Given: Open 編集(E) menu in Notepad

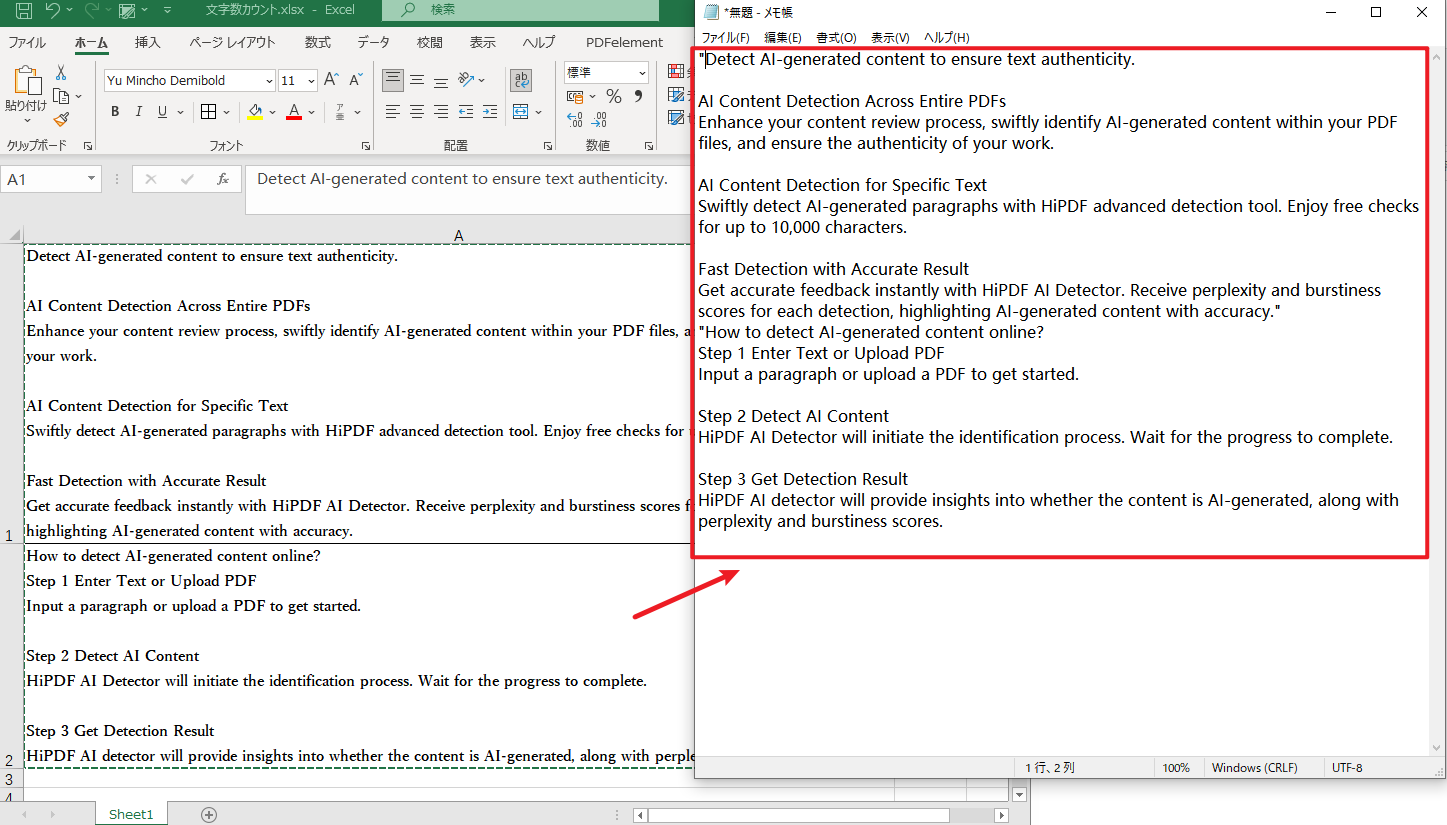Looking at the screenshot, I should tap(783, 38).
